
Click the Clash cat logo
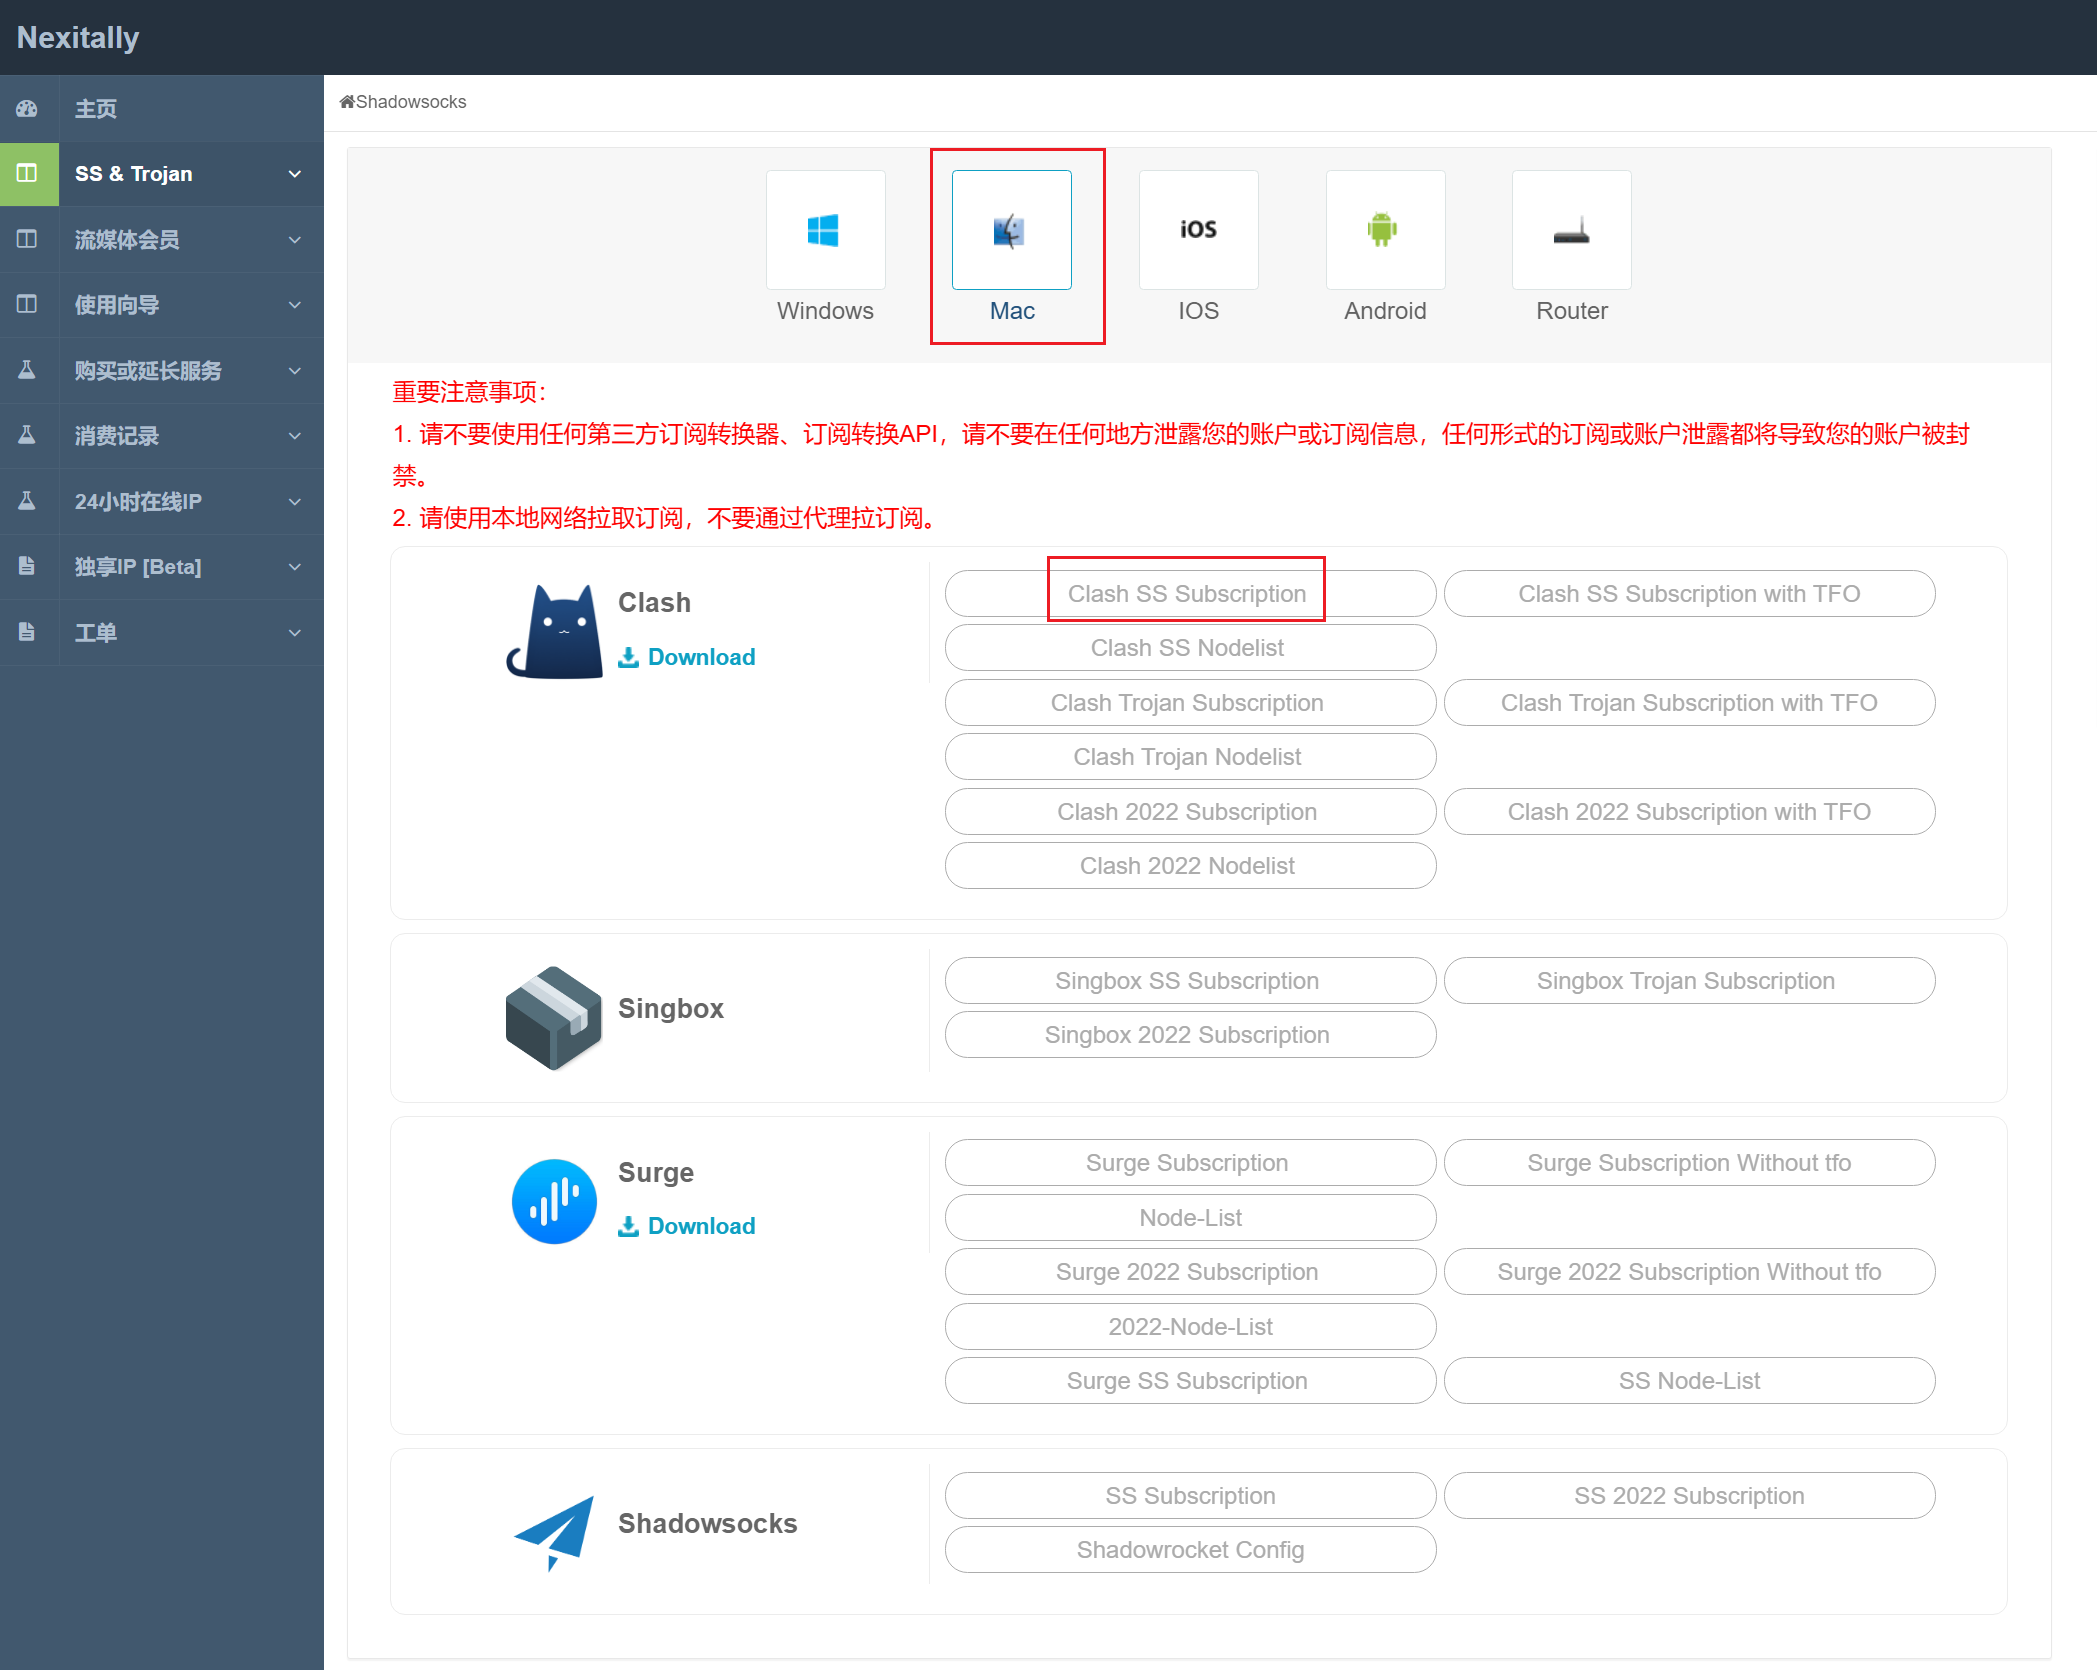[x=556, y=632]
